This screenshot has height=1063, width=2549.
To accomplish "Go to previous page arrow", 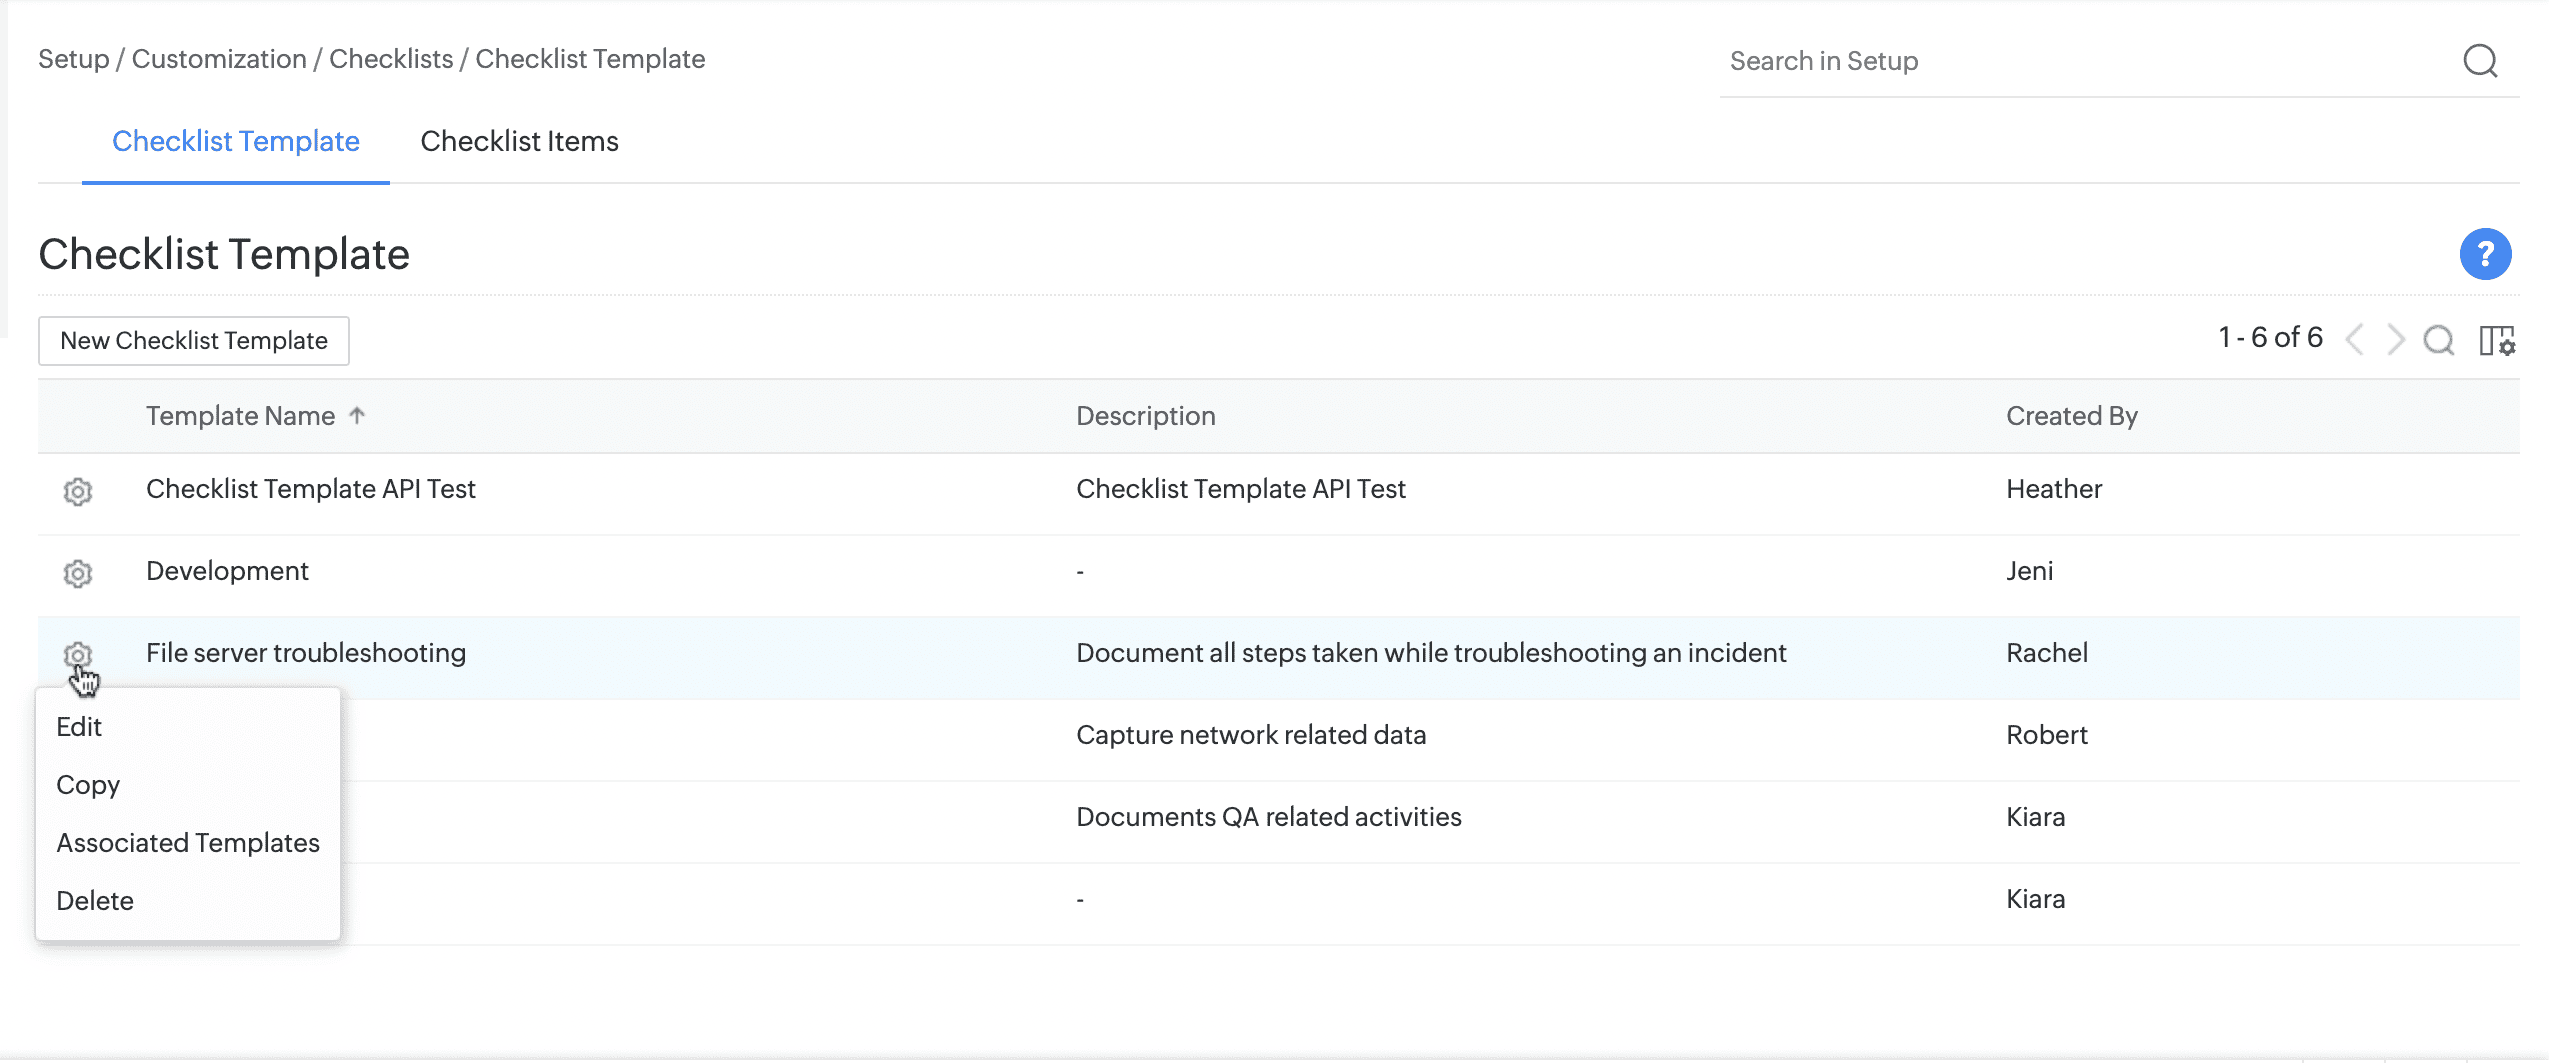I will coord(2355,340).
